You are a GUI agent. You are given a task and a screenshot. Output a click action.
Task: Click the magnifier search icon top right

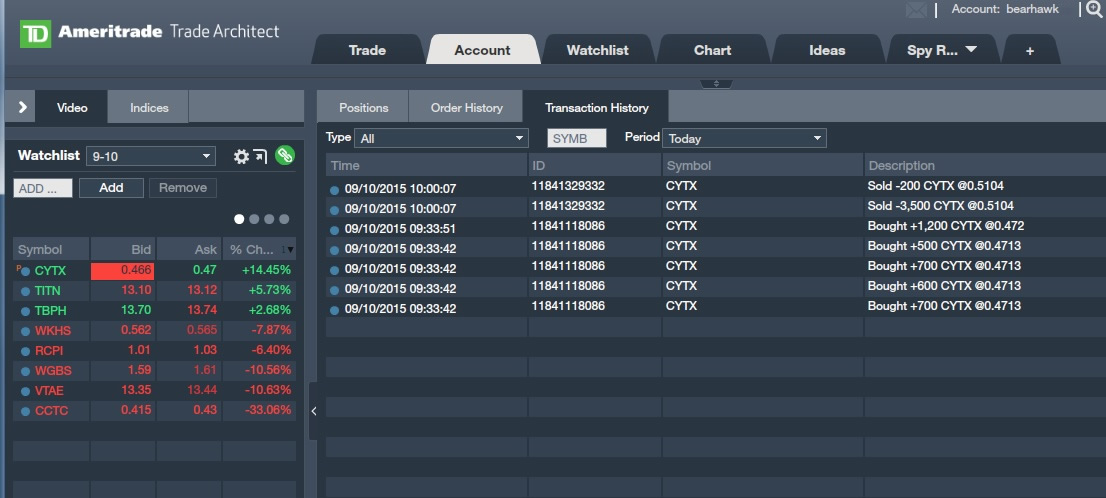(x=1093, y=9)
